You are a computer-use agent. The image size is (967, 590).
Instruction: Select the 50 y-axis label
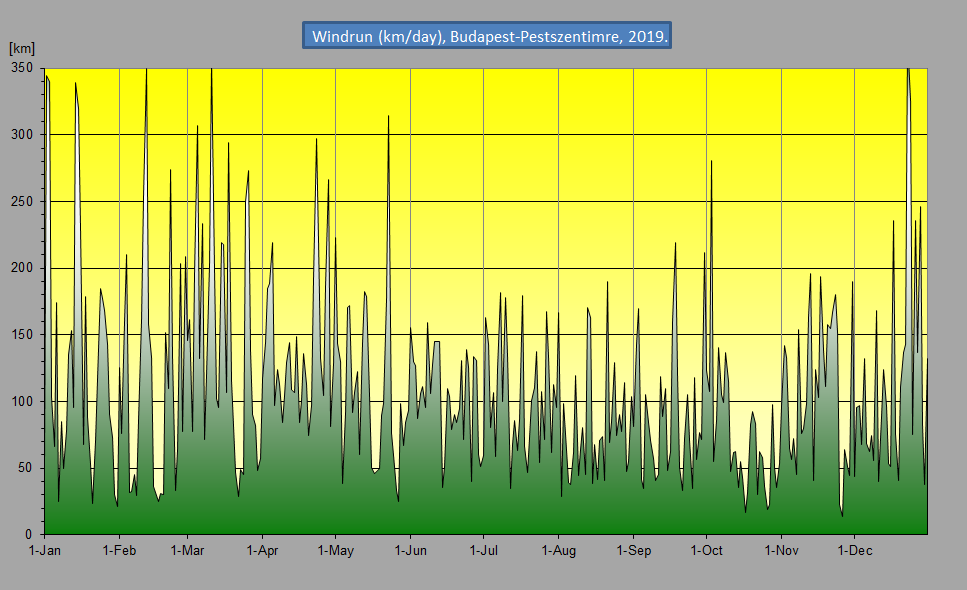point(26,468)
